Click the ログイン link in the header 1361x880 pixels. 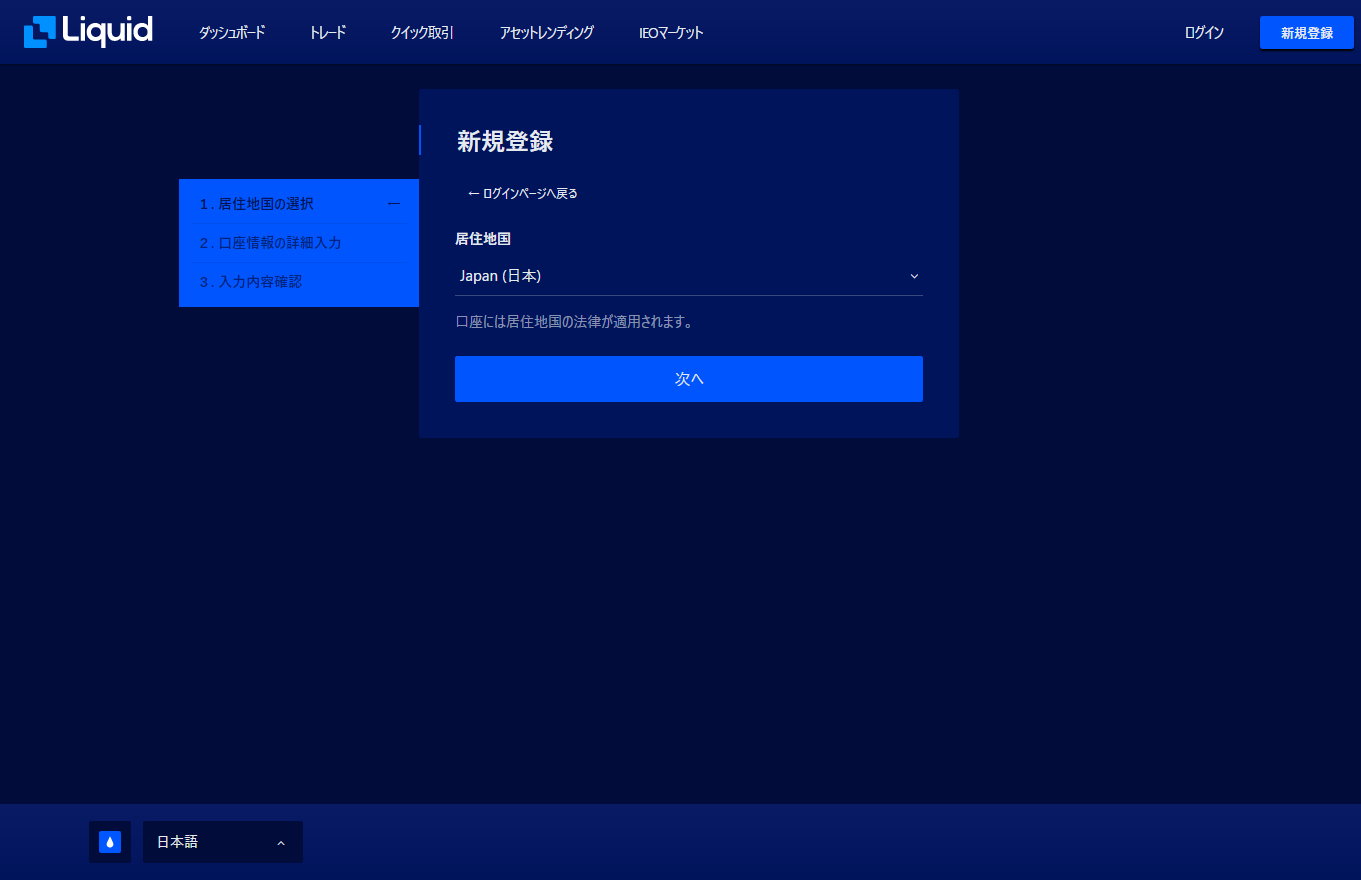pyautogui.click(x=1204, y=33)
